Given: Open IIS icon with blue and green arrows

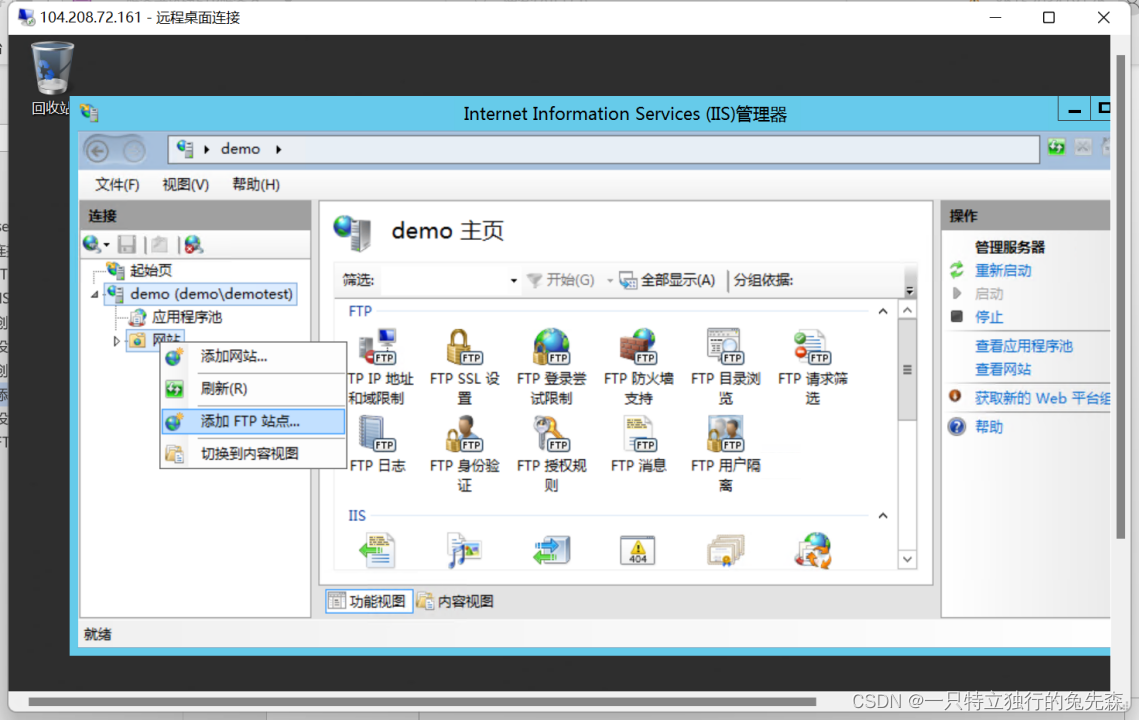Looking at the screenshot, I should coord(551,550).
